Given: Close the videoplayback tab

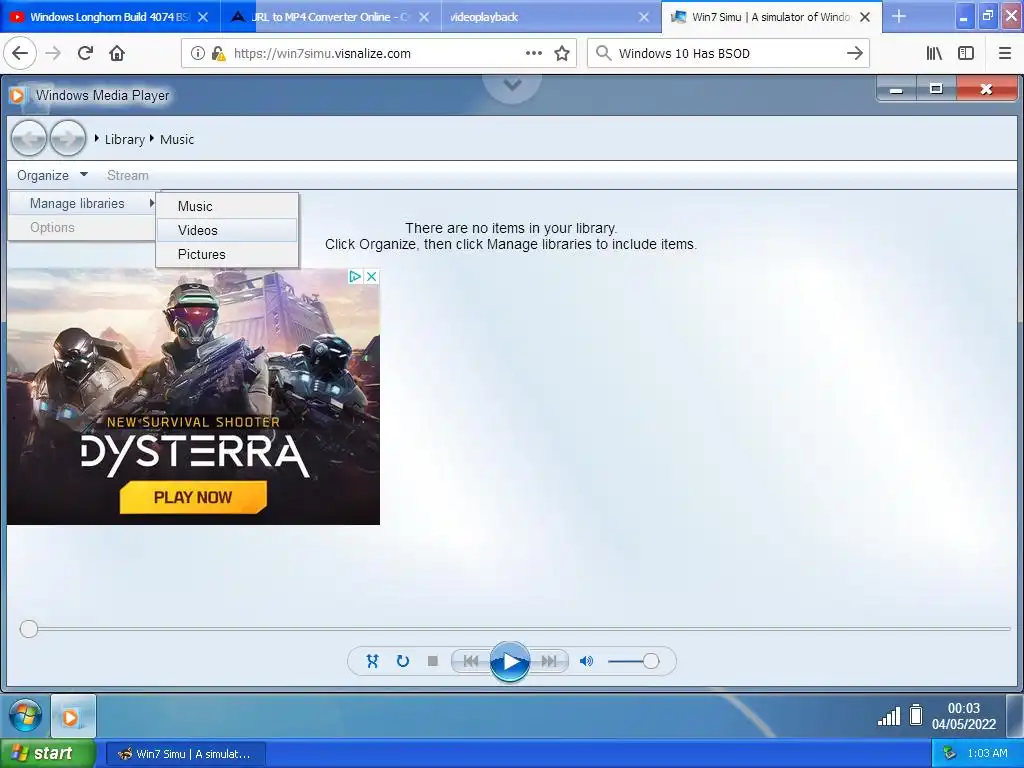Looking at the screenshot, I should [x=643, y=17].
